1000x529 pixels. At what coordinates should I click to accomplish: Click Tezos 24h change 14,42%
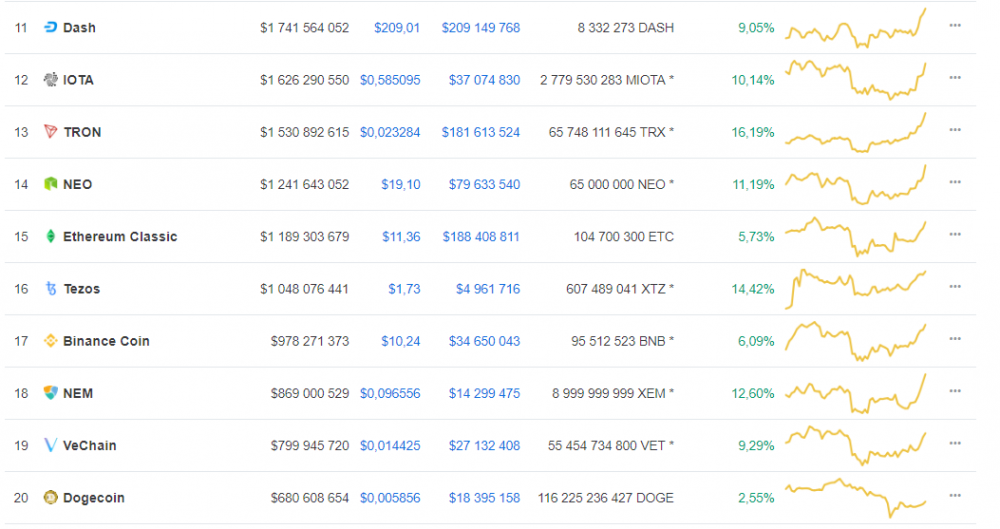[x=753, y=289]
